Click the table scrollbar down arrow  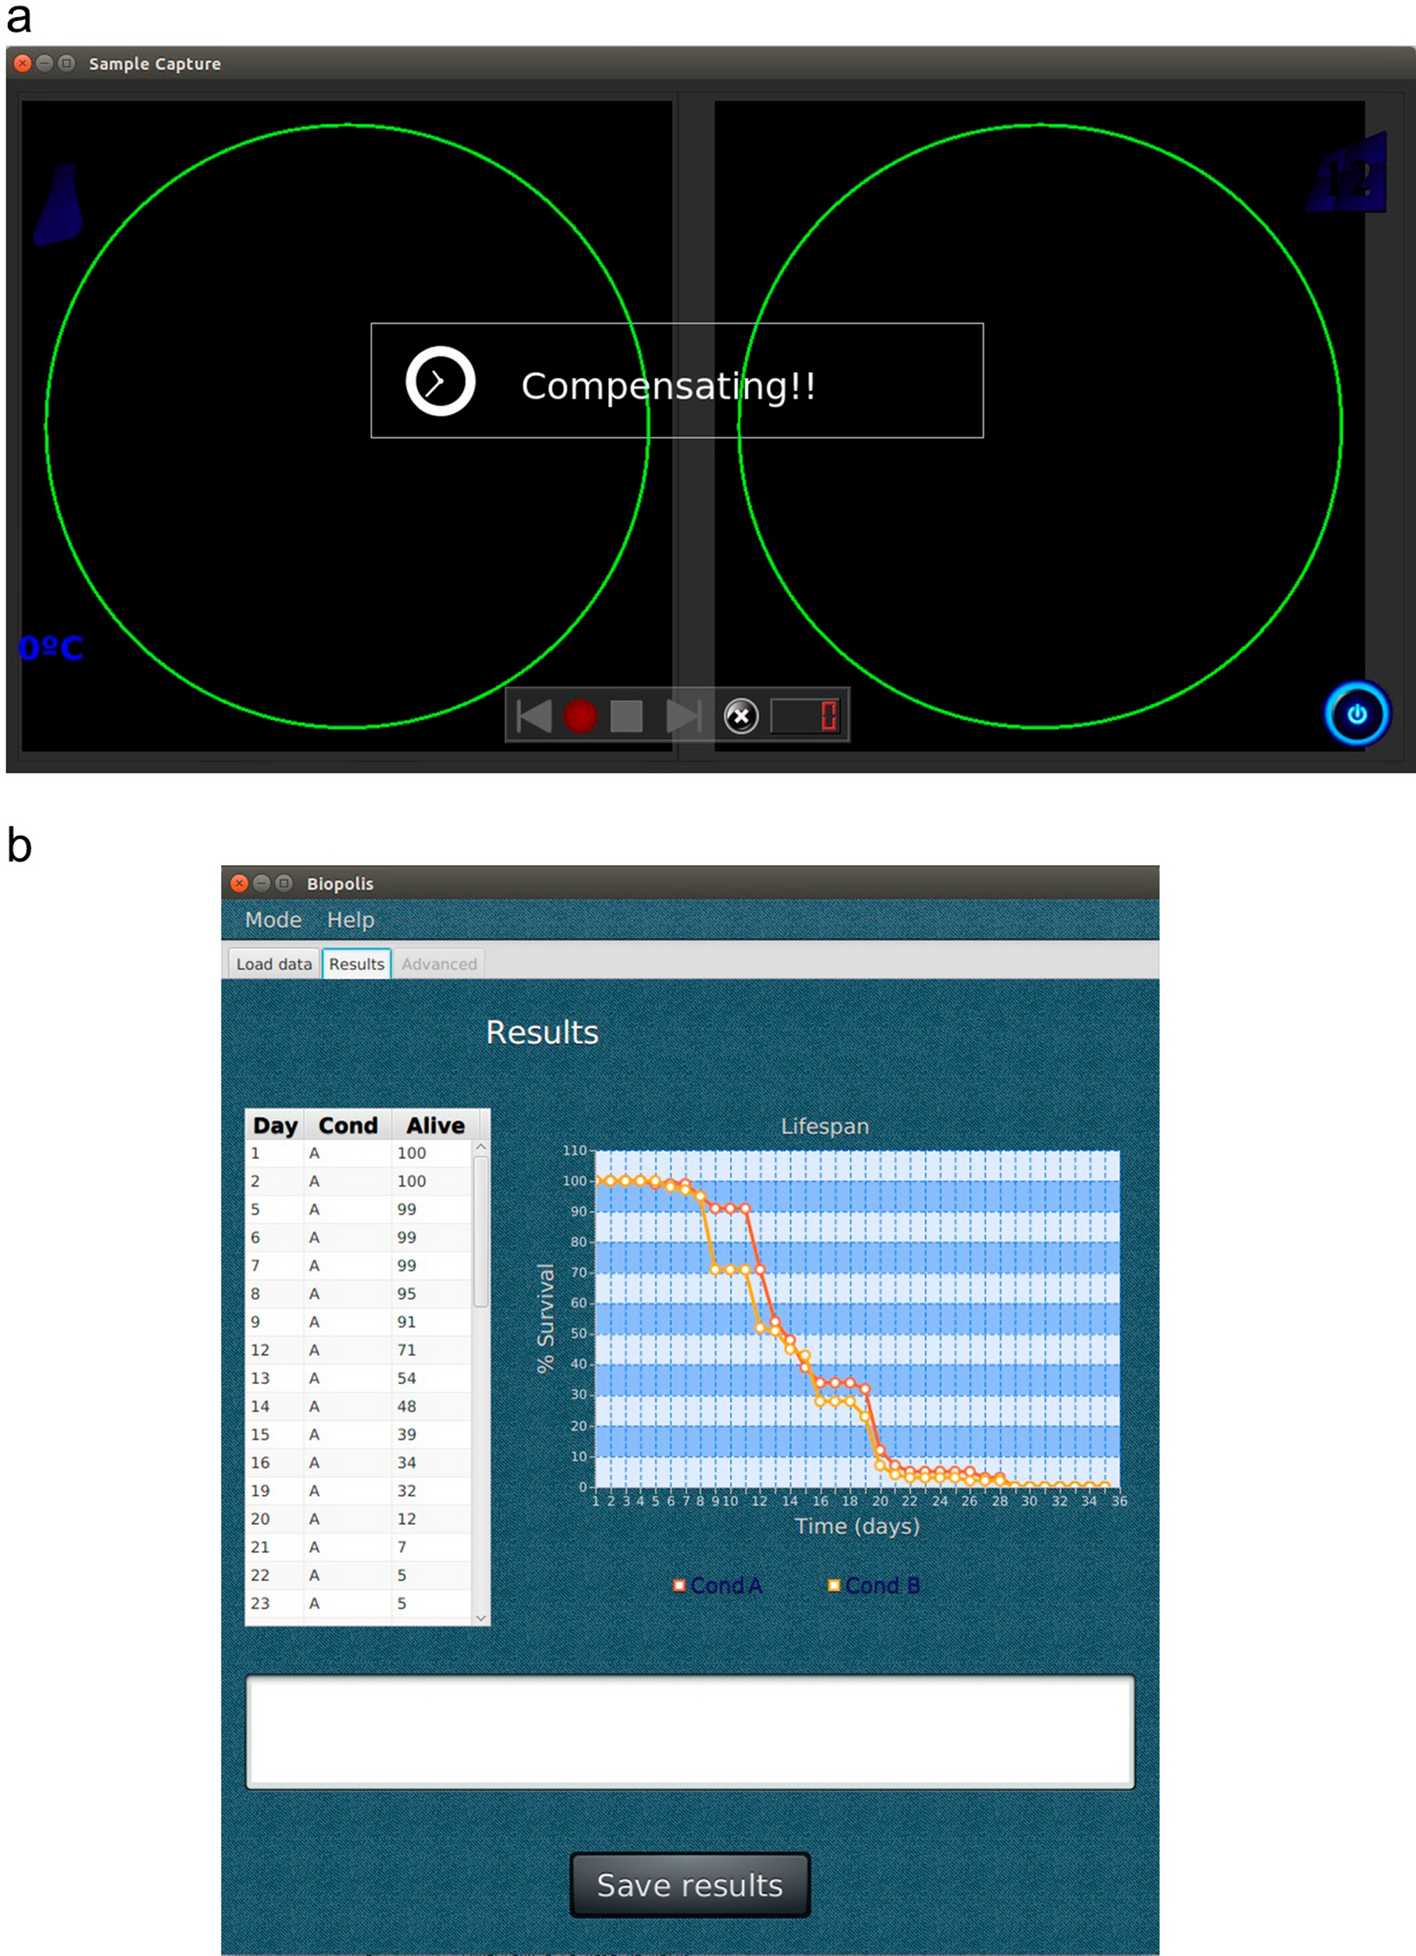click(481, 1617)
